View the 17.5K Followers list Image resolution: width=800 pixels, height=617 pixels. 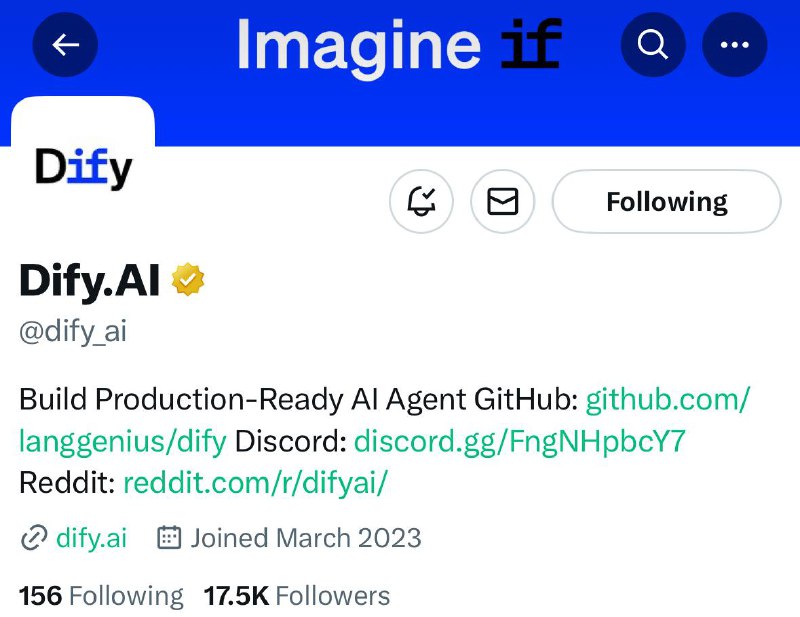(297, 596)
